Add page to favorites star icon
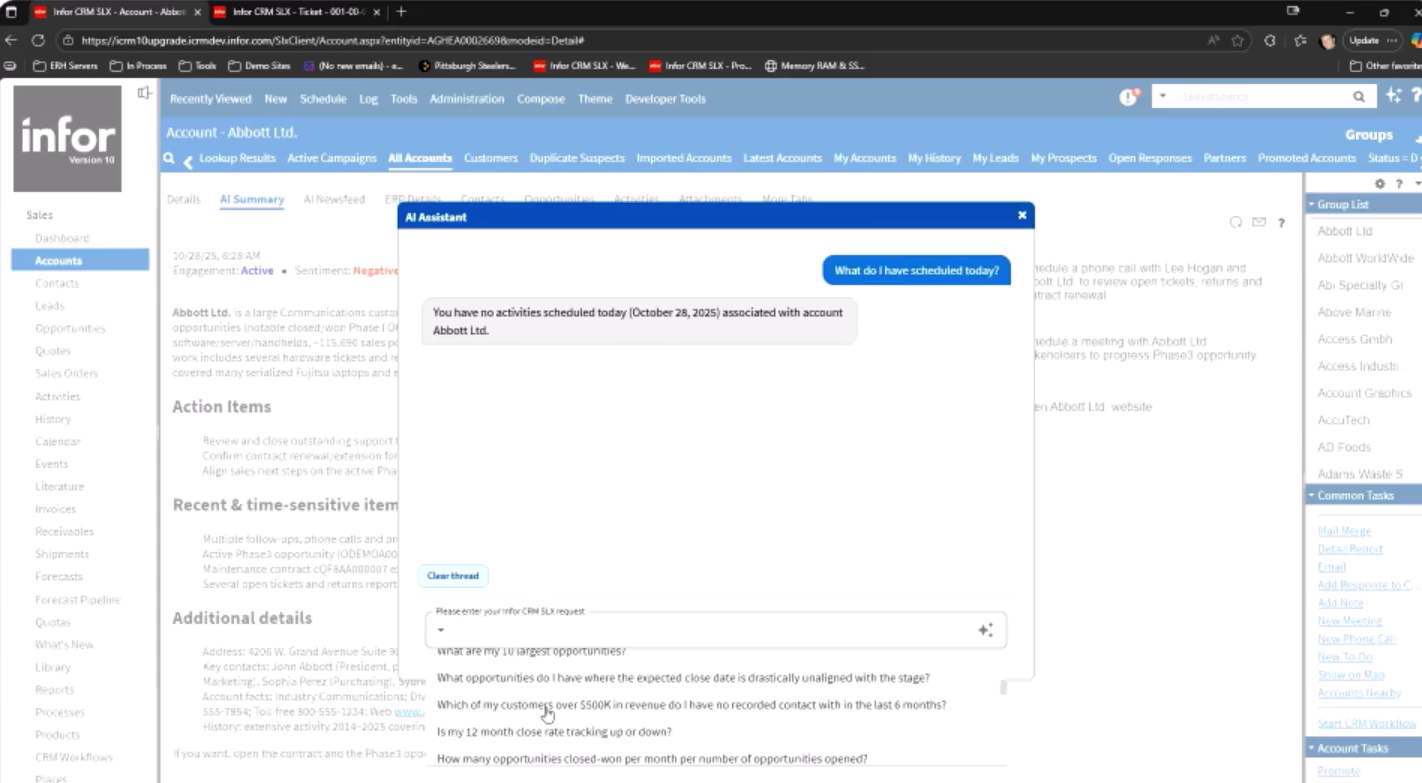 point(1238,41)
